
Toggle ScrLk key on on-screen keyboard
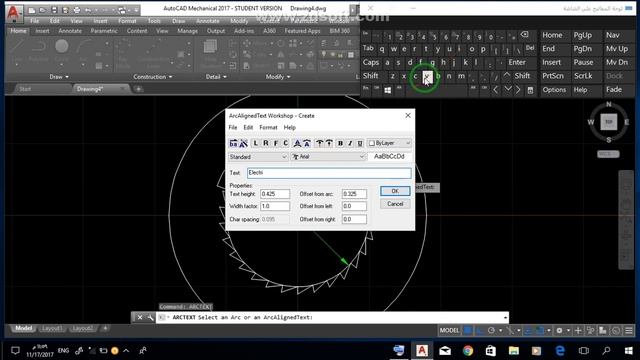click(x=583, y=76)
